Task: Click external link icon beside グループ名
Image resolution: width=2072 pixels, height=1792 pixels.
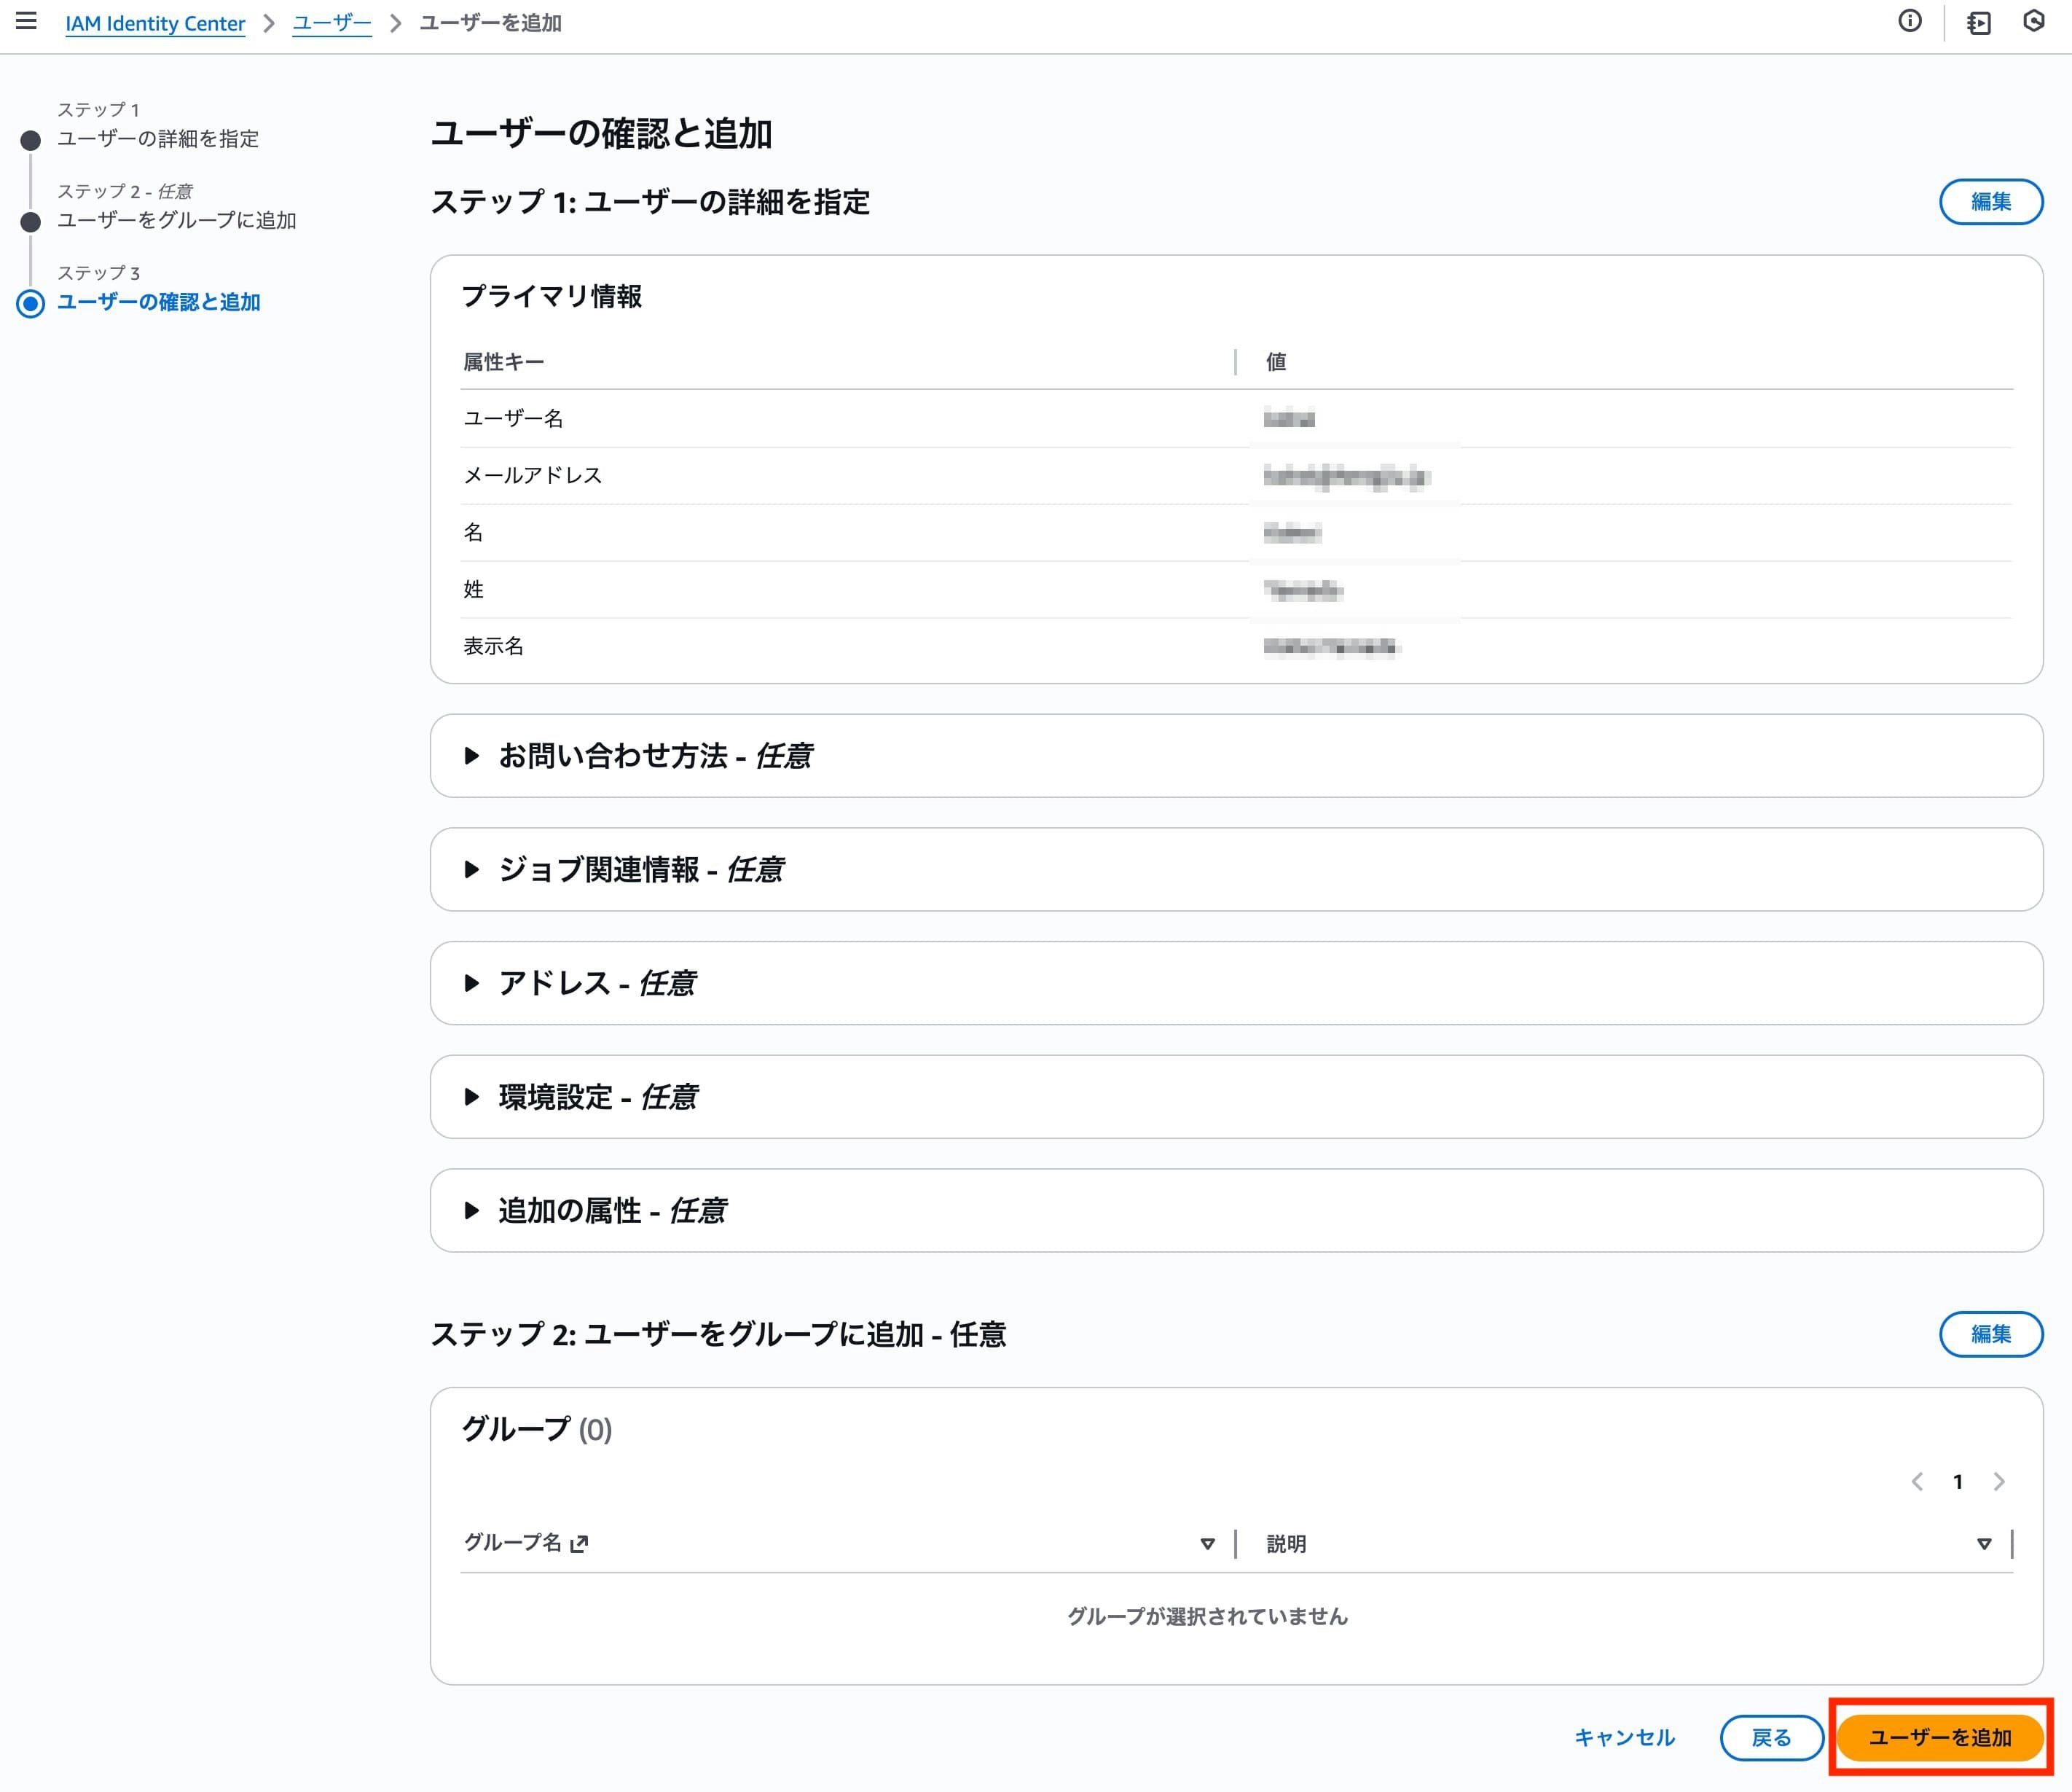Action: click(x=579, y=1544)
